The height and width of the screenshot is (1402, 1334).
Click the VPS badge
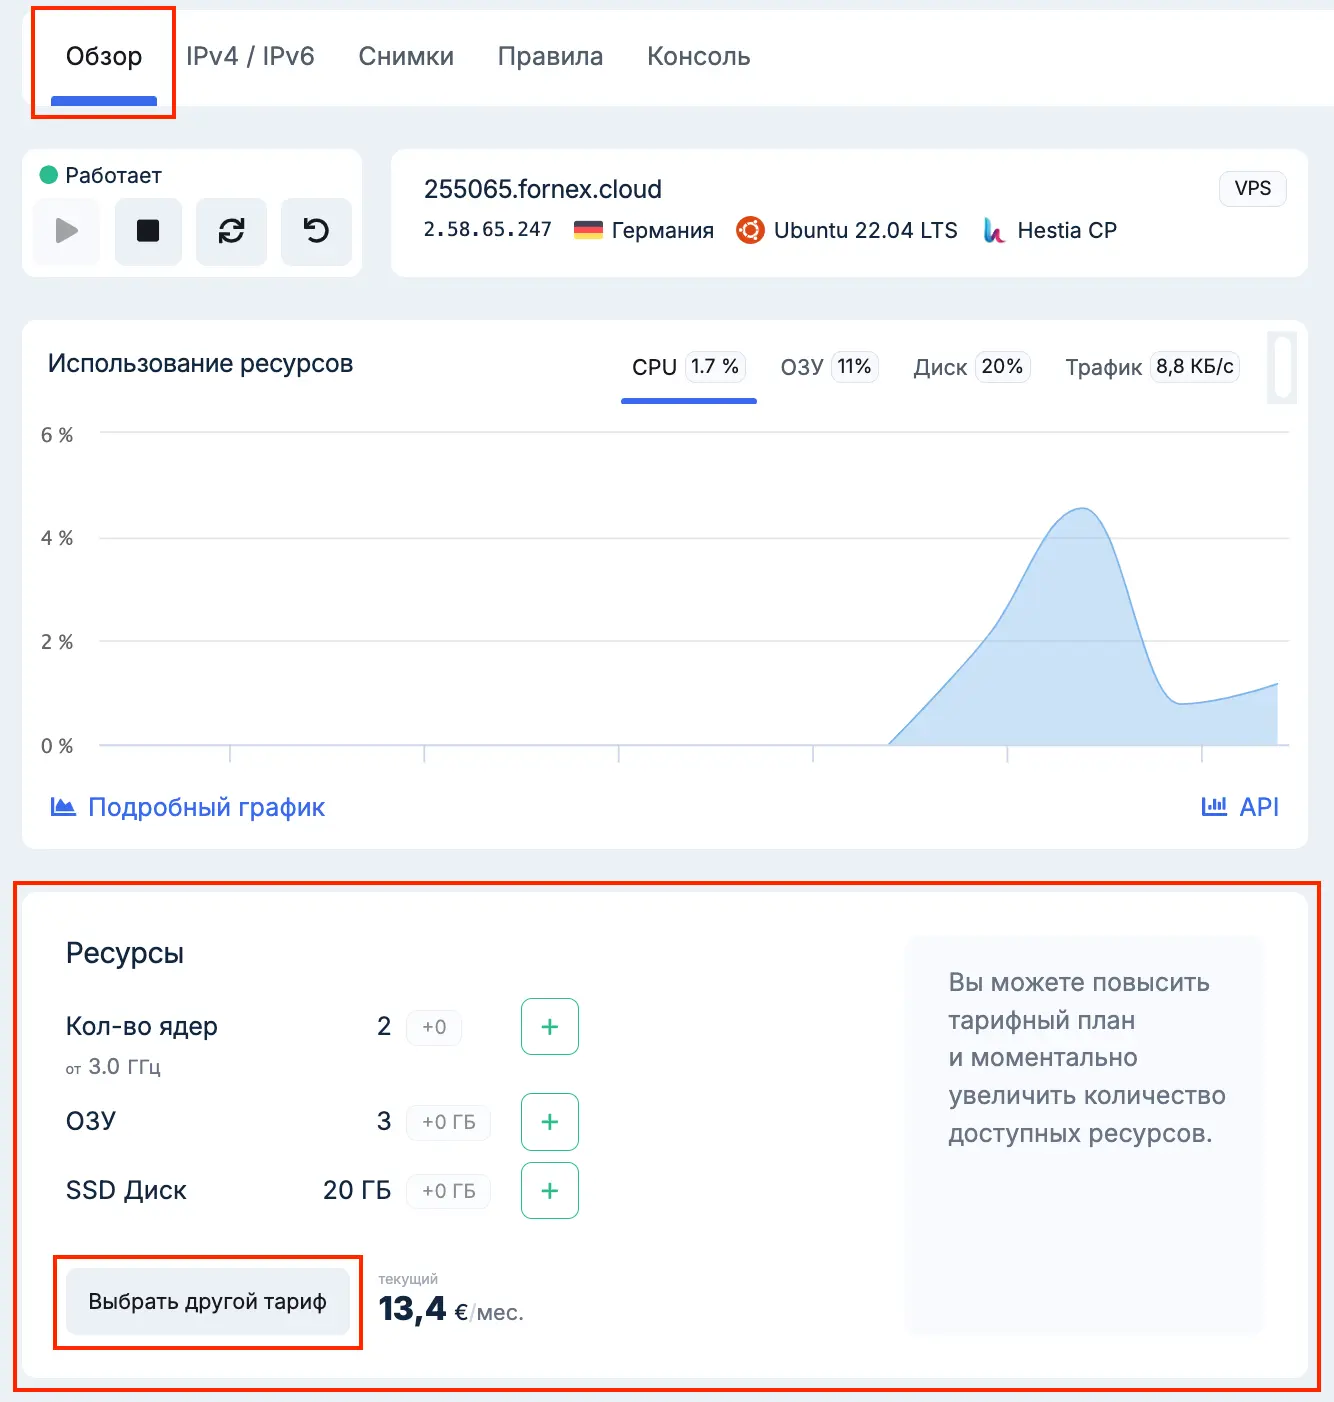point(1253,188)
